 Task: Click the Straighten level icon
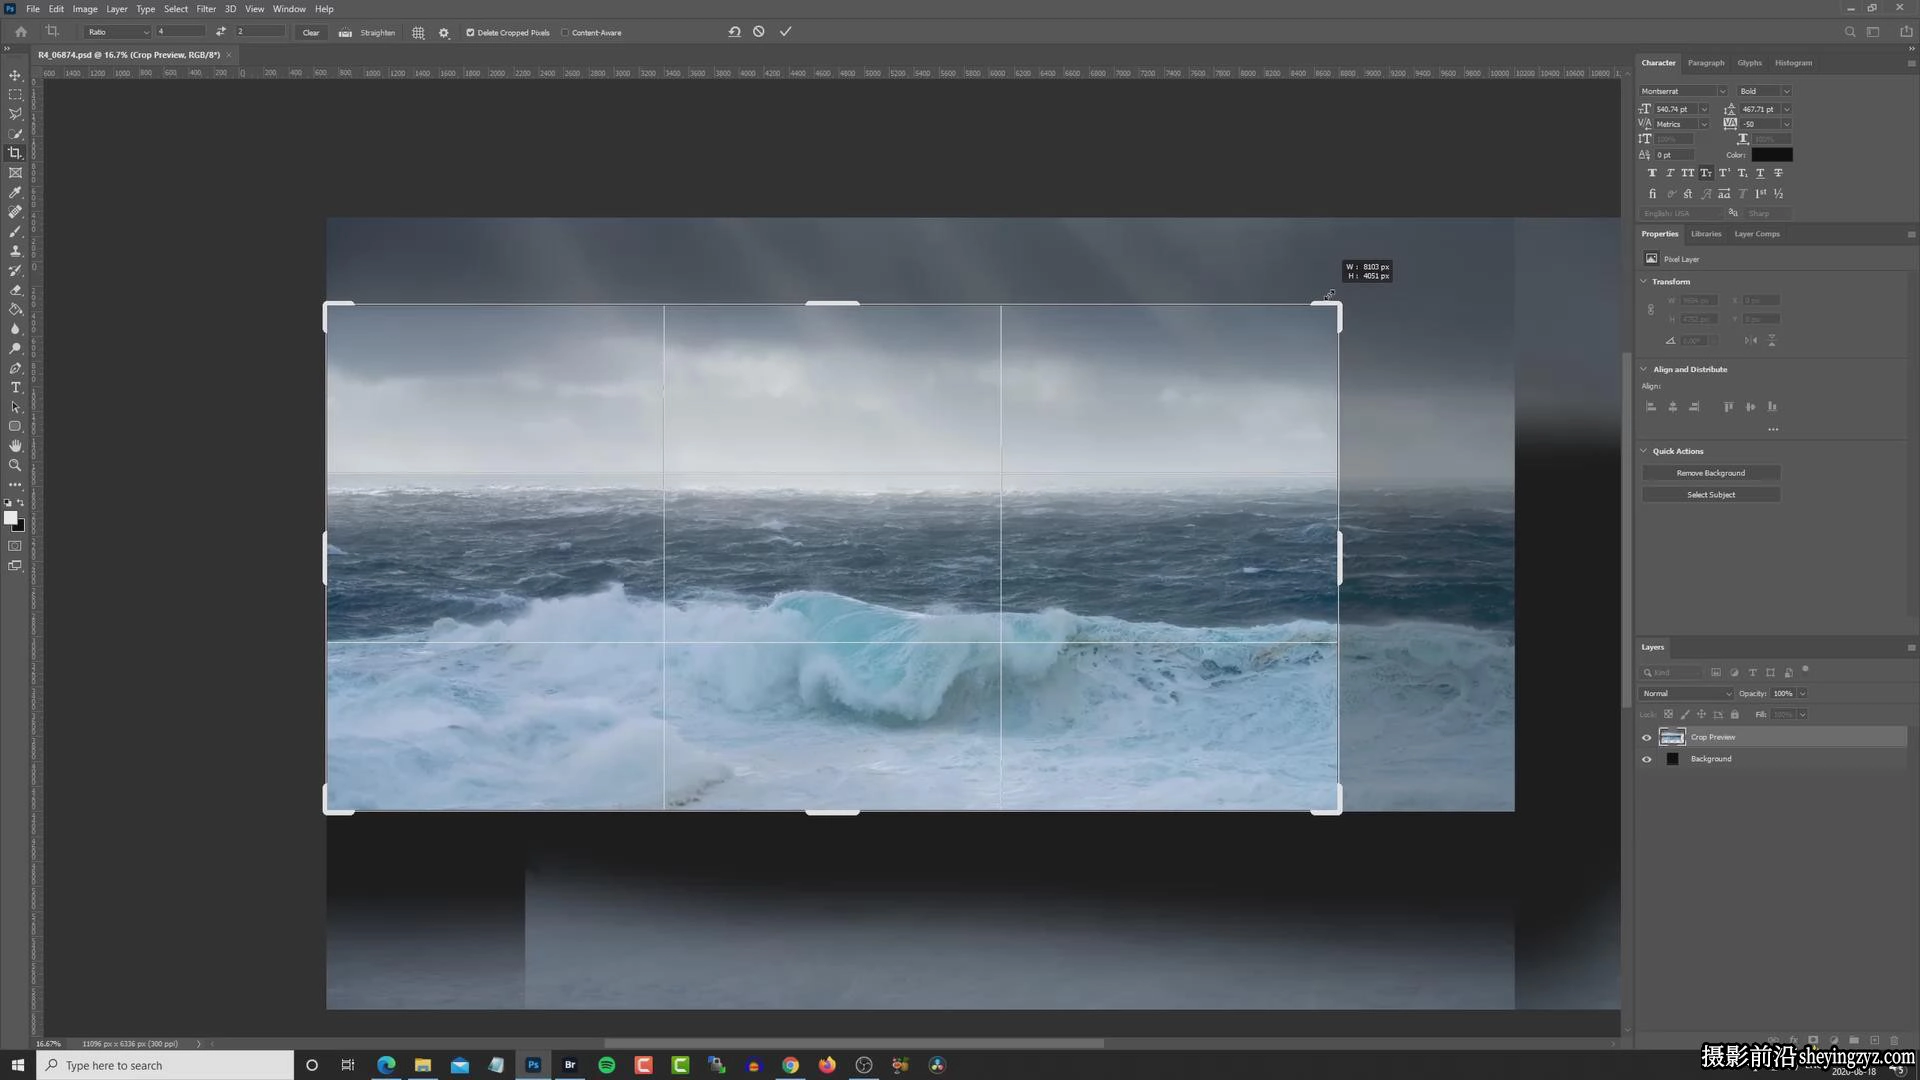[345, 33]
